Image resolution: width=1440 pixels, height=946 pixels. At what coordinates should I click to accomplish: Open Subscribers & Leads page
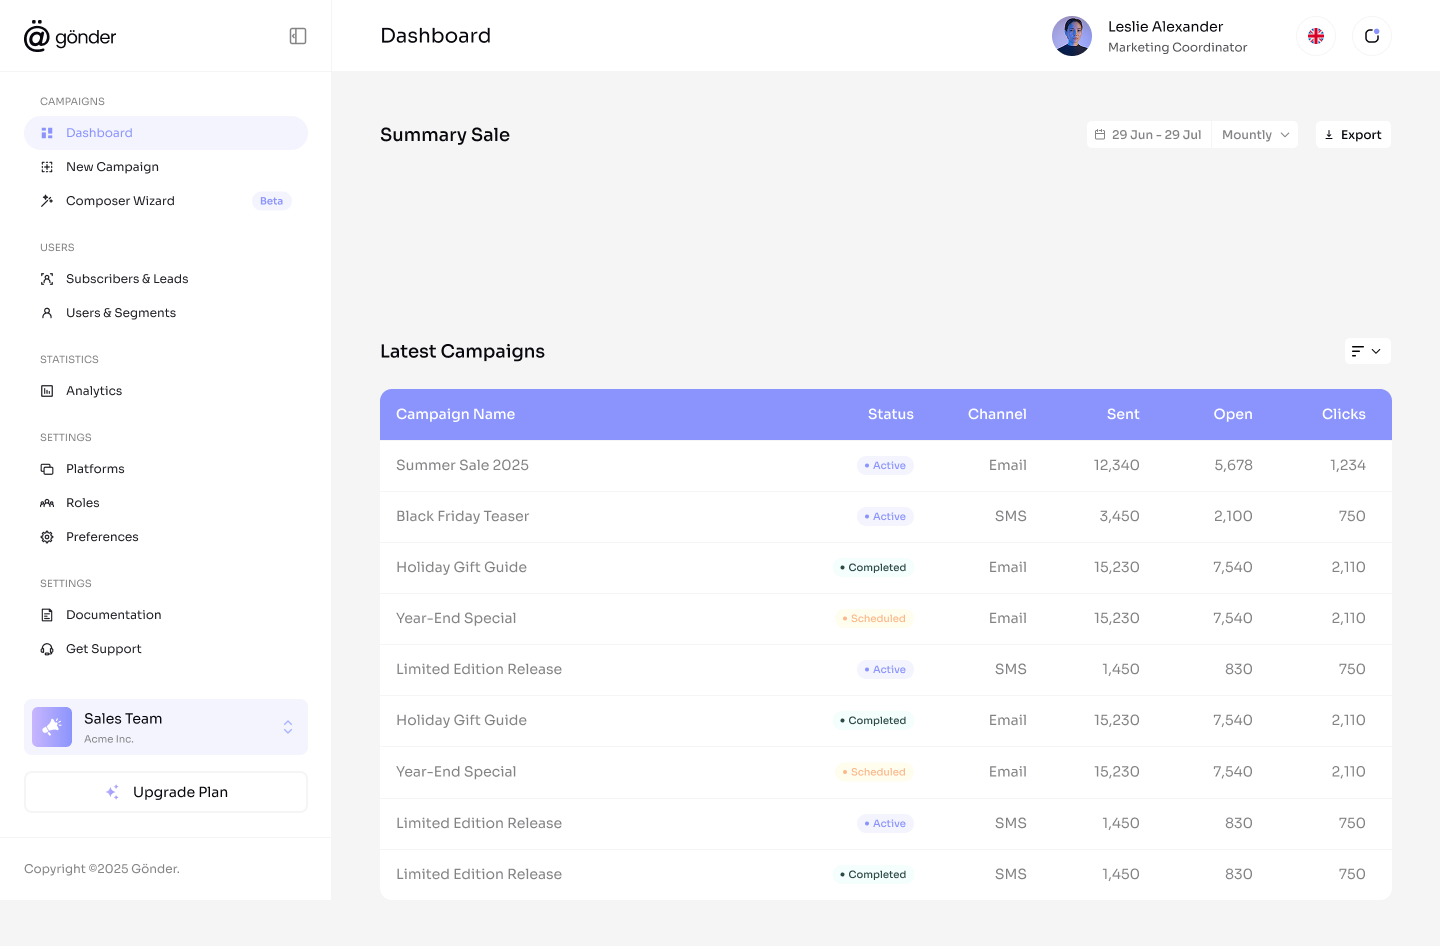tap(127, 279)
